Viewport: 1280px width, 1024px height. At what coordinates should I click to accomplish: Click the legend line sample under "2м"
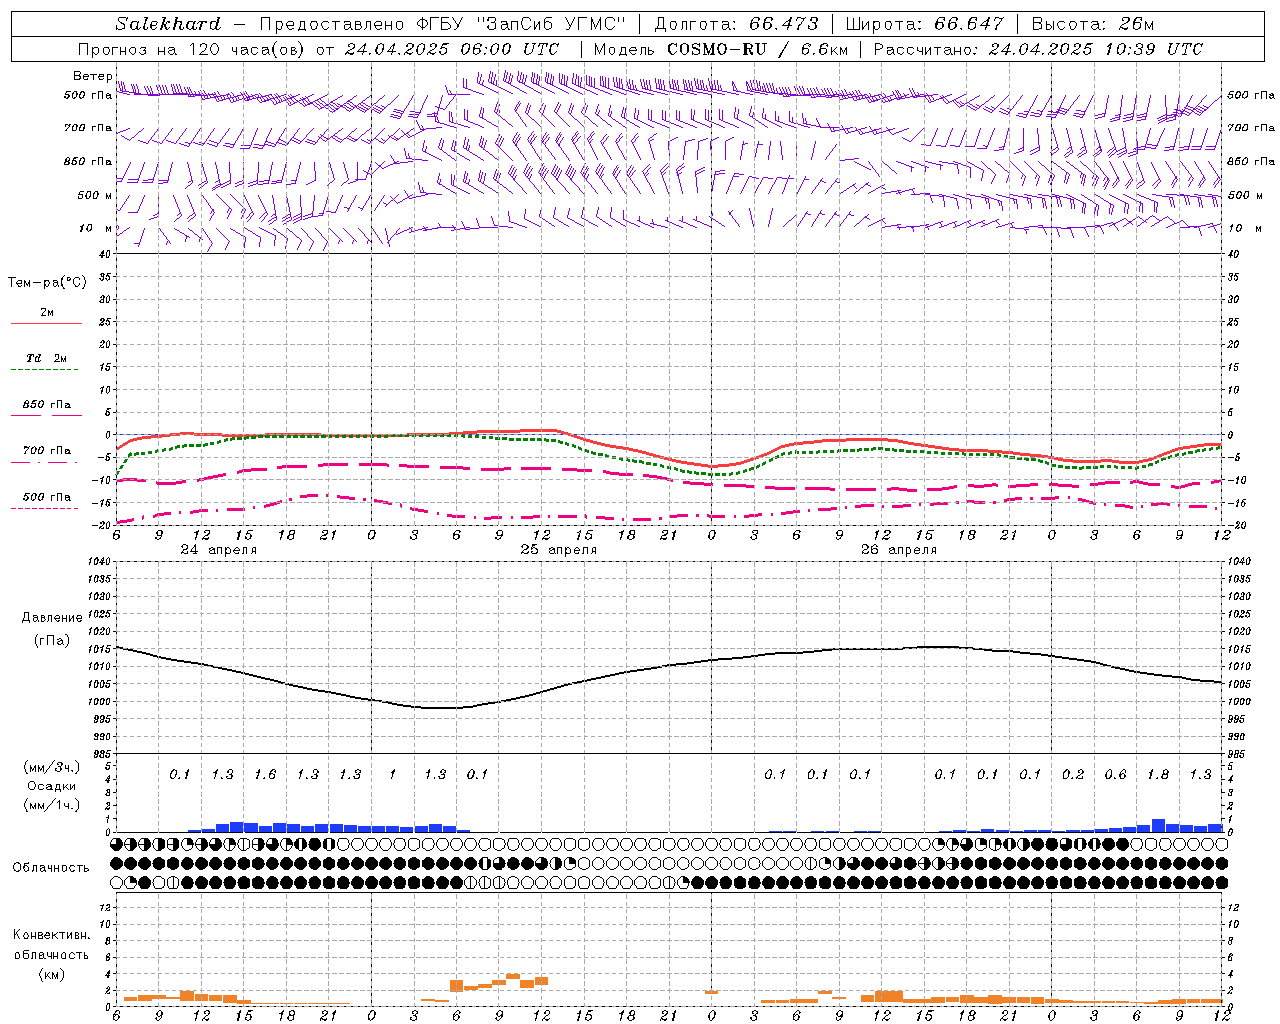click(x=46, y=324)
